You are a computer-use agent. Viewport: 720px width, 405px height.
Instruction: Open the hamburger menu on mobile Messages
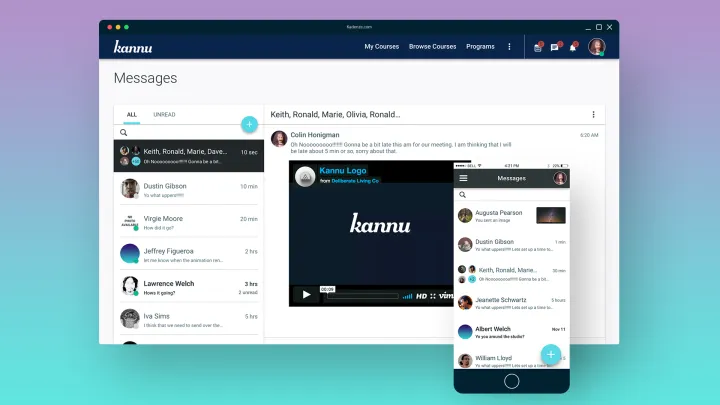pos(463,178)
